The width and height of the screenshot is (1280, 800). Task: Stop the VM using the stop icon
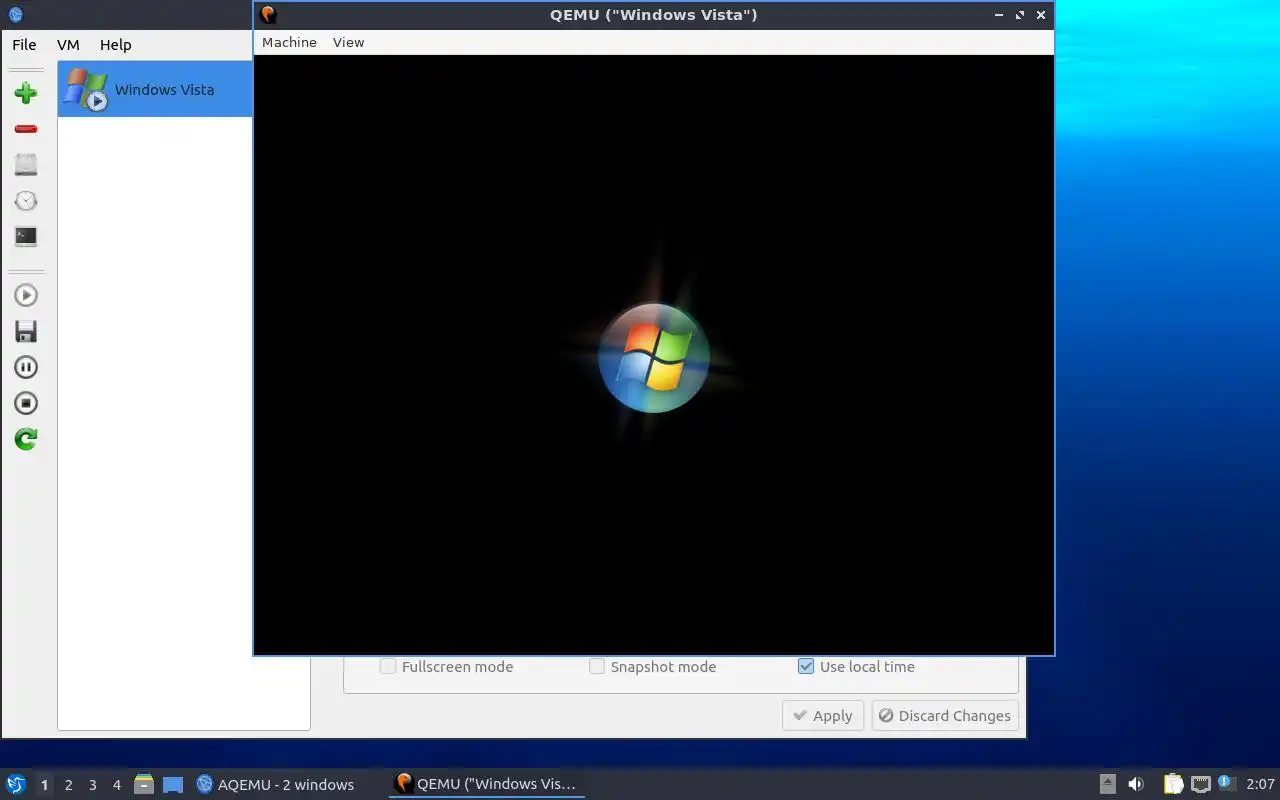coord(26,403)
